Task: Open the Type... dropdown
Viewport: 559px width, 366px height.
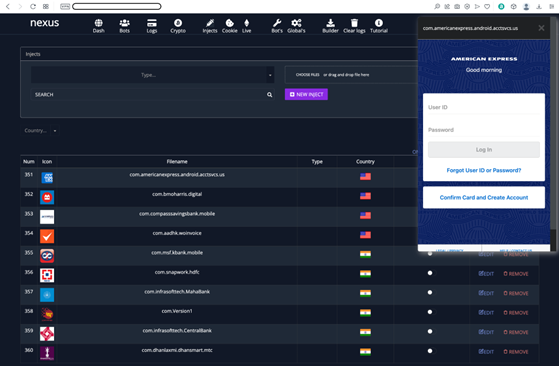Action: (153, 75)
